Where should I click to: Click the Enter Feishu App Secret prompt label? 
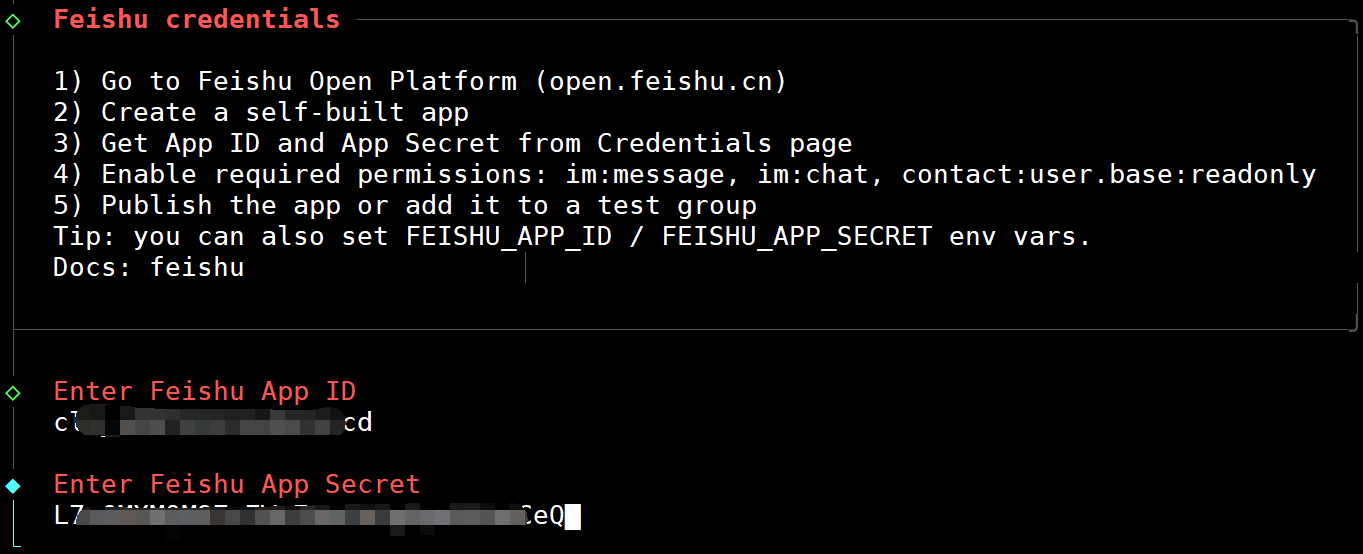coord(237,485)
